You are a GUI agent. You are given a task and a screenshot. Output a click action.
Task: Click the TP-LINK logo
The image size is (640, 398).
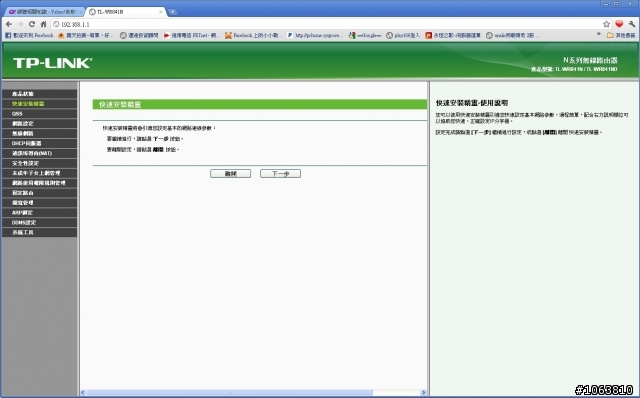pos(53,63)
